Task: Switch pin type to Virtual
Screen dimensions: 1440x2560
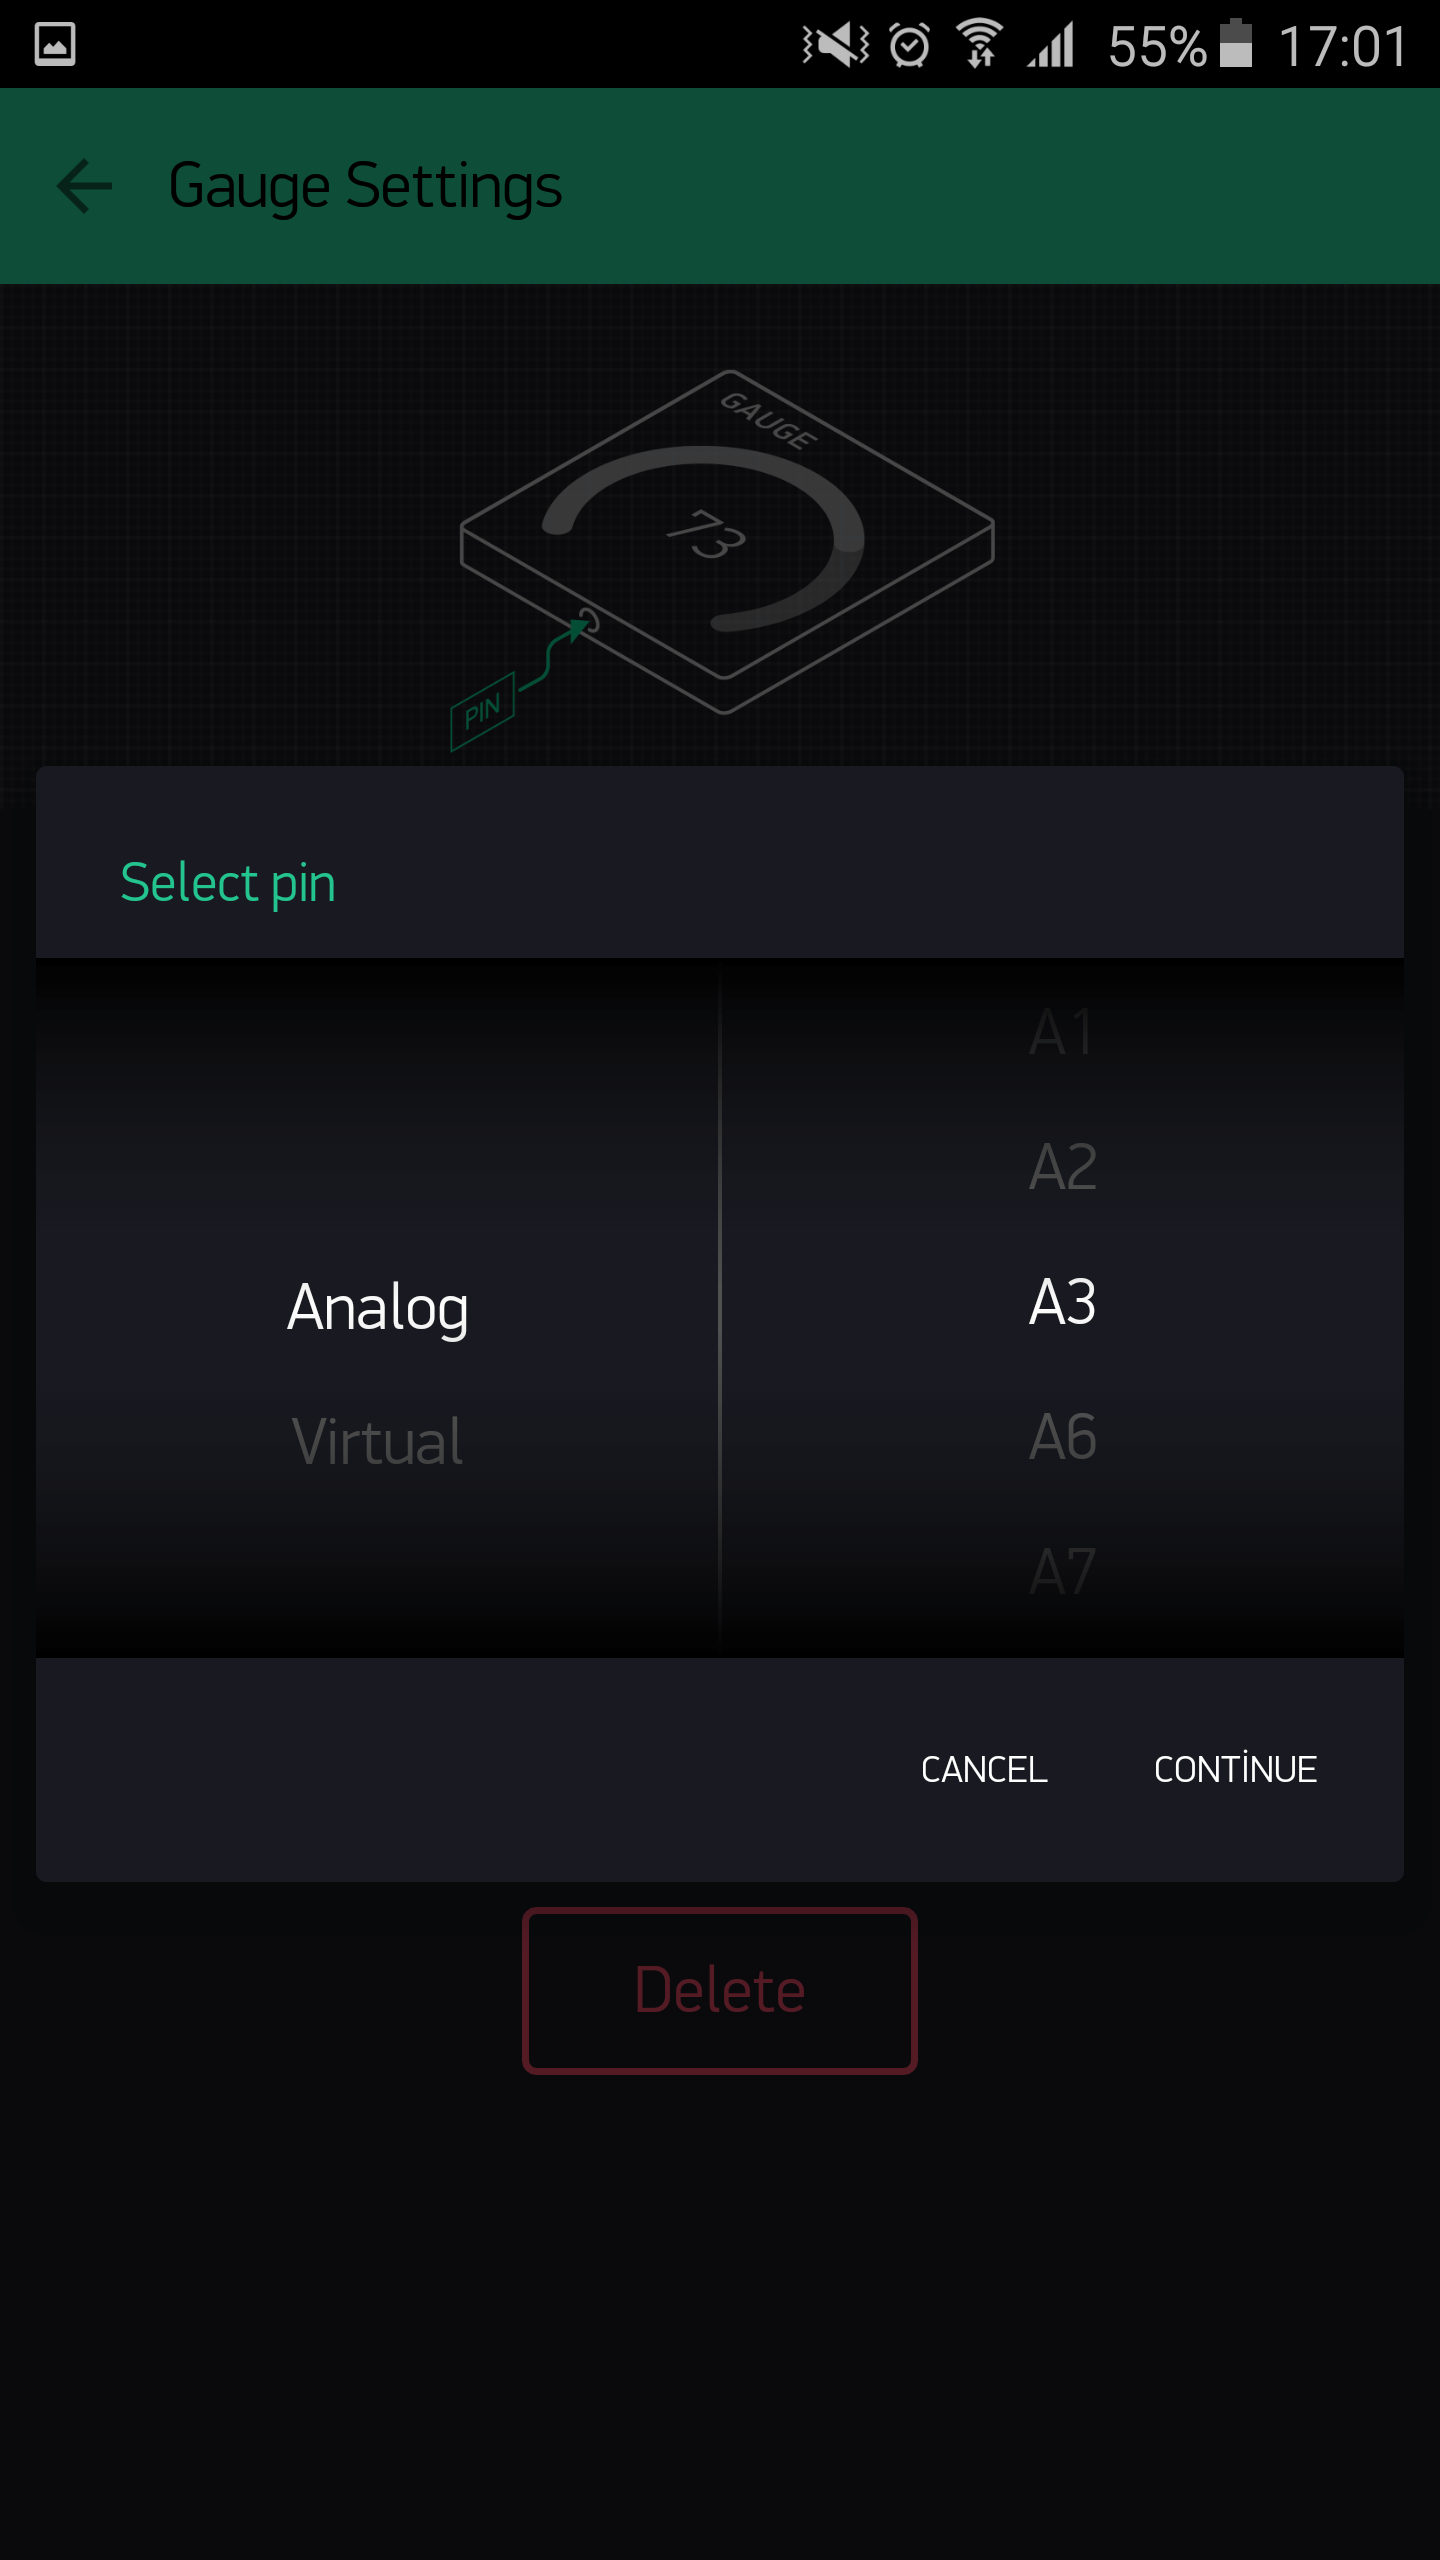Action: click(x=378, y=1441)
